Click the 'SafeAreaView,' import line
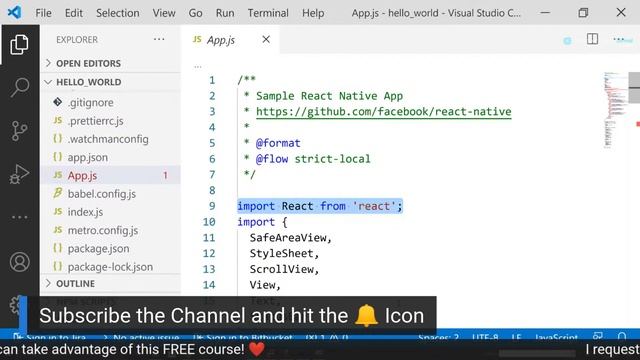Image resolution: width=640 pixels, height=360 pixels. click(x=291, y=238)
